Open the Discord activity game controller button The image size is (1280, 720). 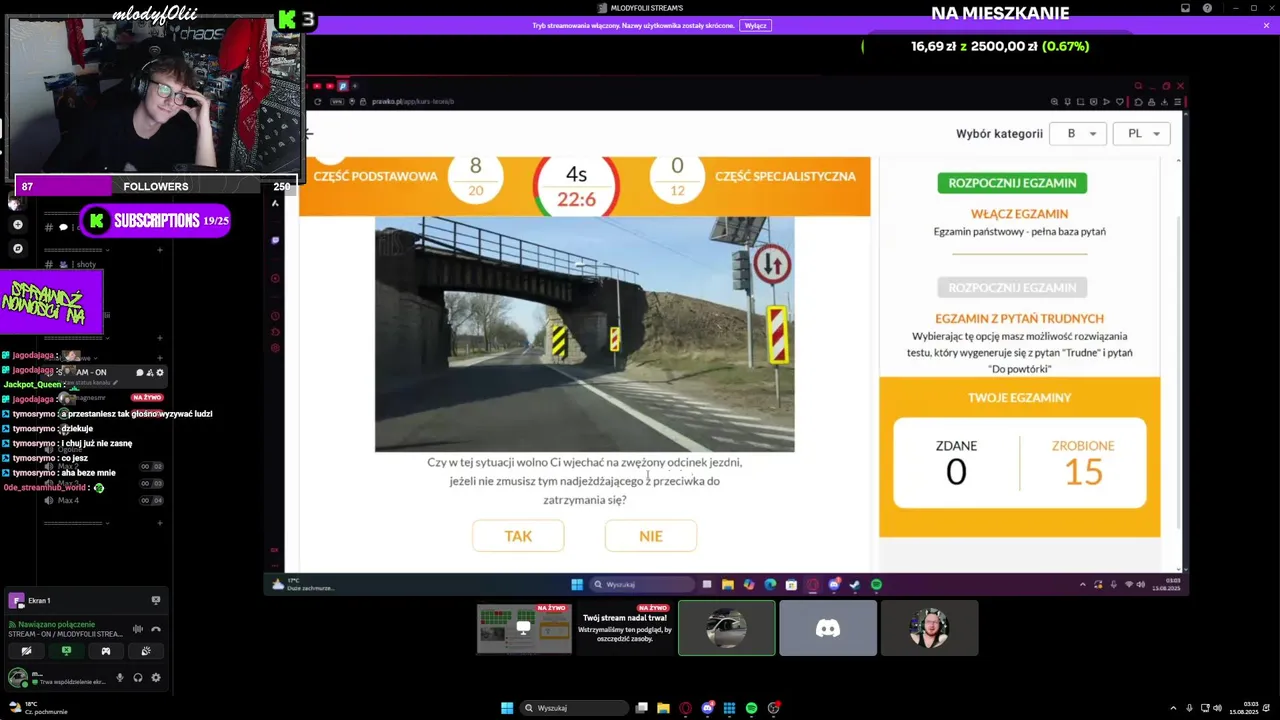click(x=106, y=651)
